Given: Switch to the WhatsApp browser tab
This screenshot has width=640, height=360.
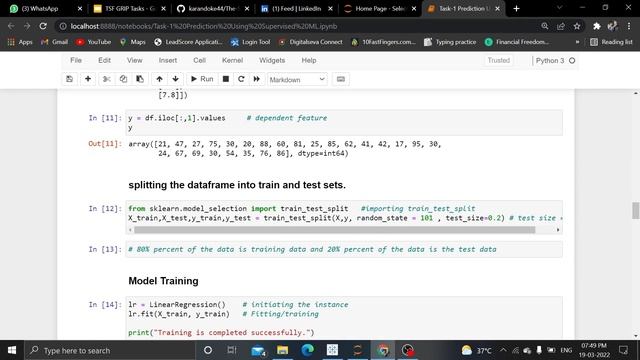Looking at the screenshot, I should [40, 9].
